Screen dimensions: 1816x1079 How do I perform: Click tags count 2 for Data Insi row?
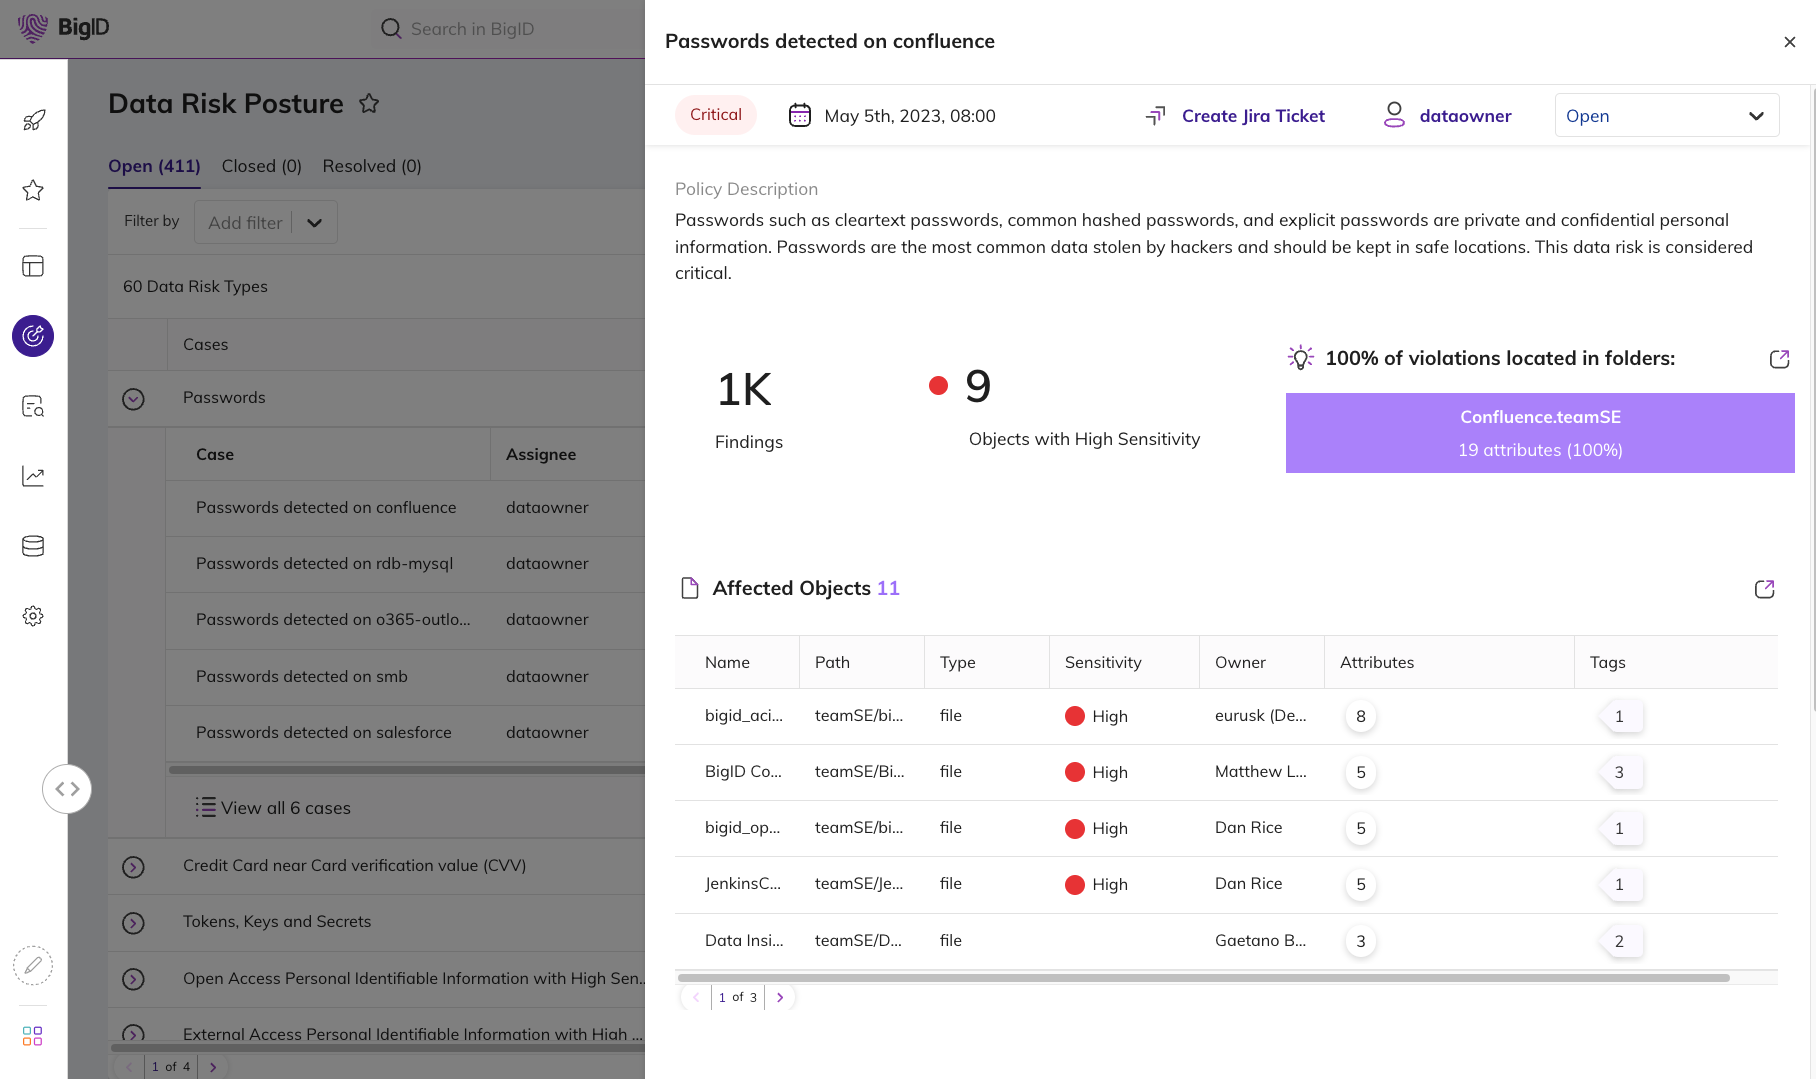pos(1619,941)
